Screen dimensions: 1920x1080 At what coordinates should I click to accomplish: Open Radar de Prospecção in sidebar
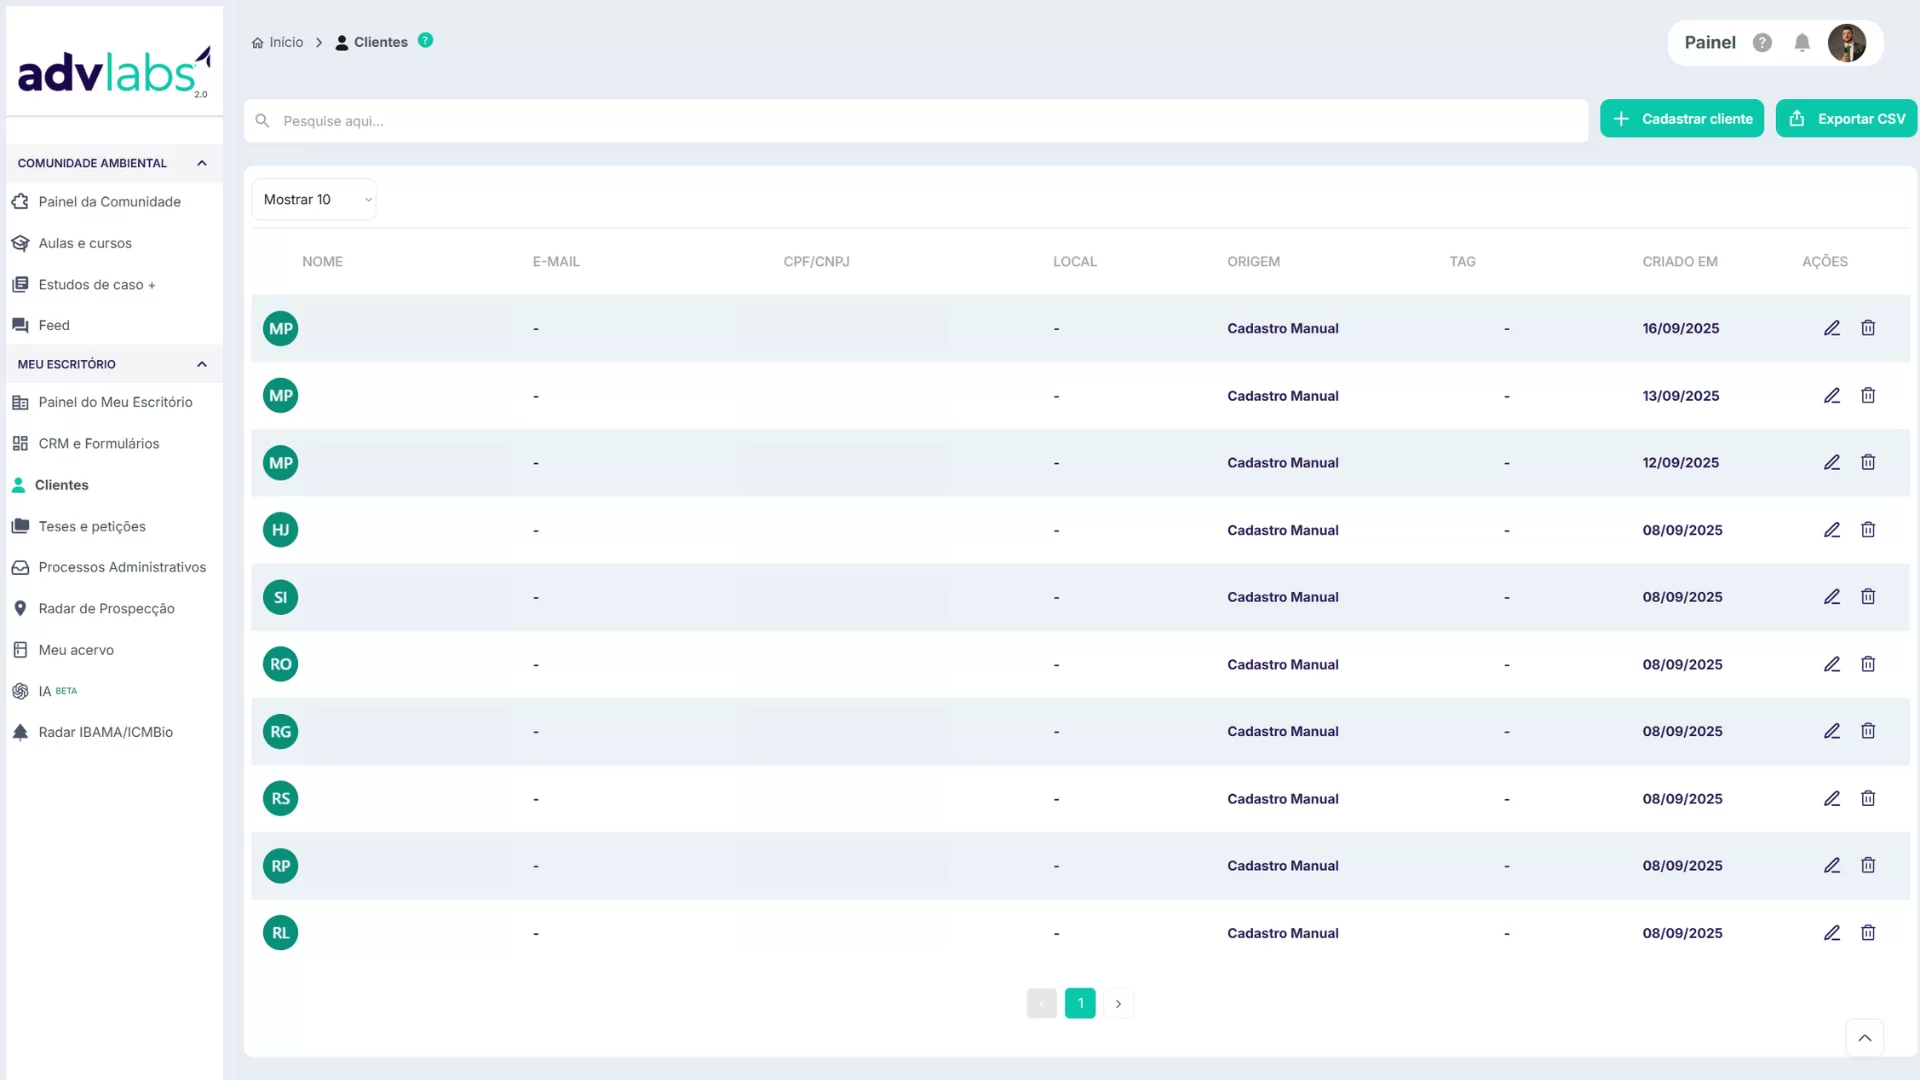[106, 608]
